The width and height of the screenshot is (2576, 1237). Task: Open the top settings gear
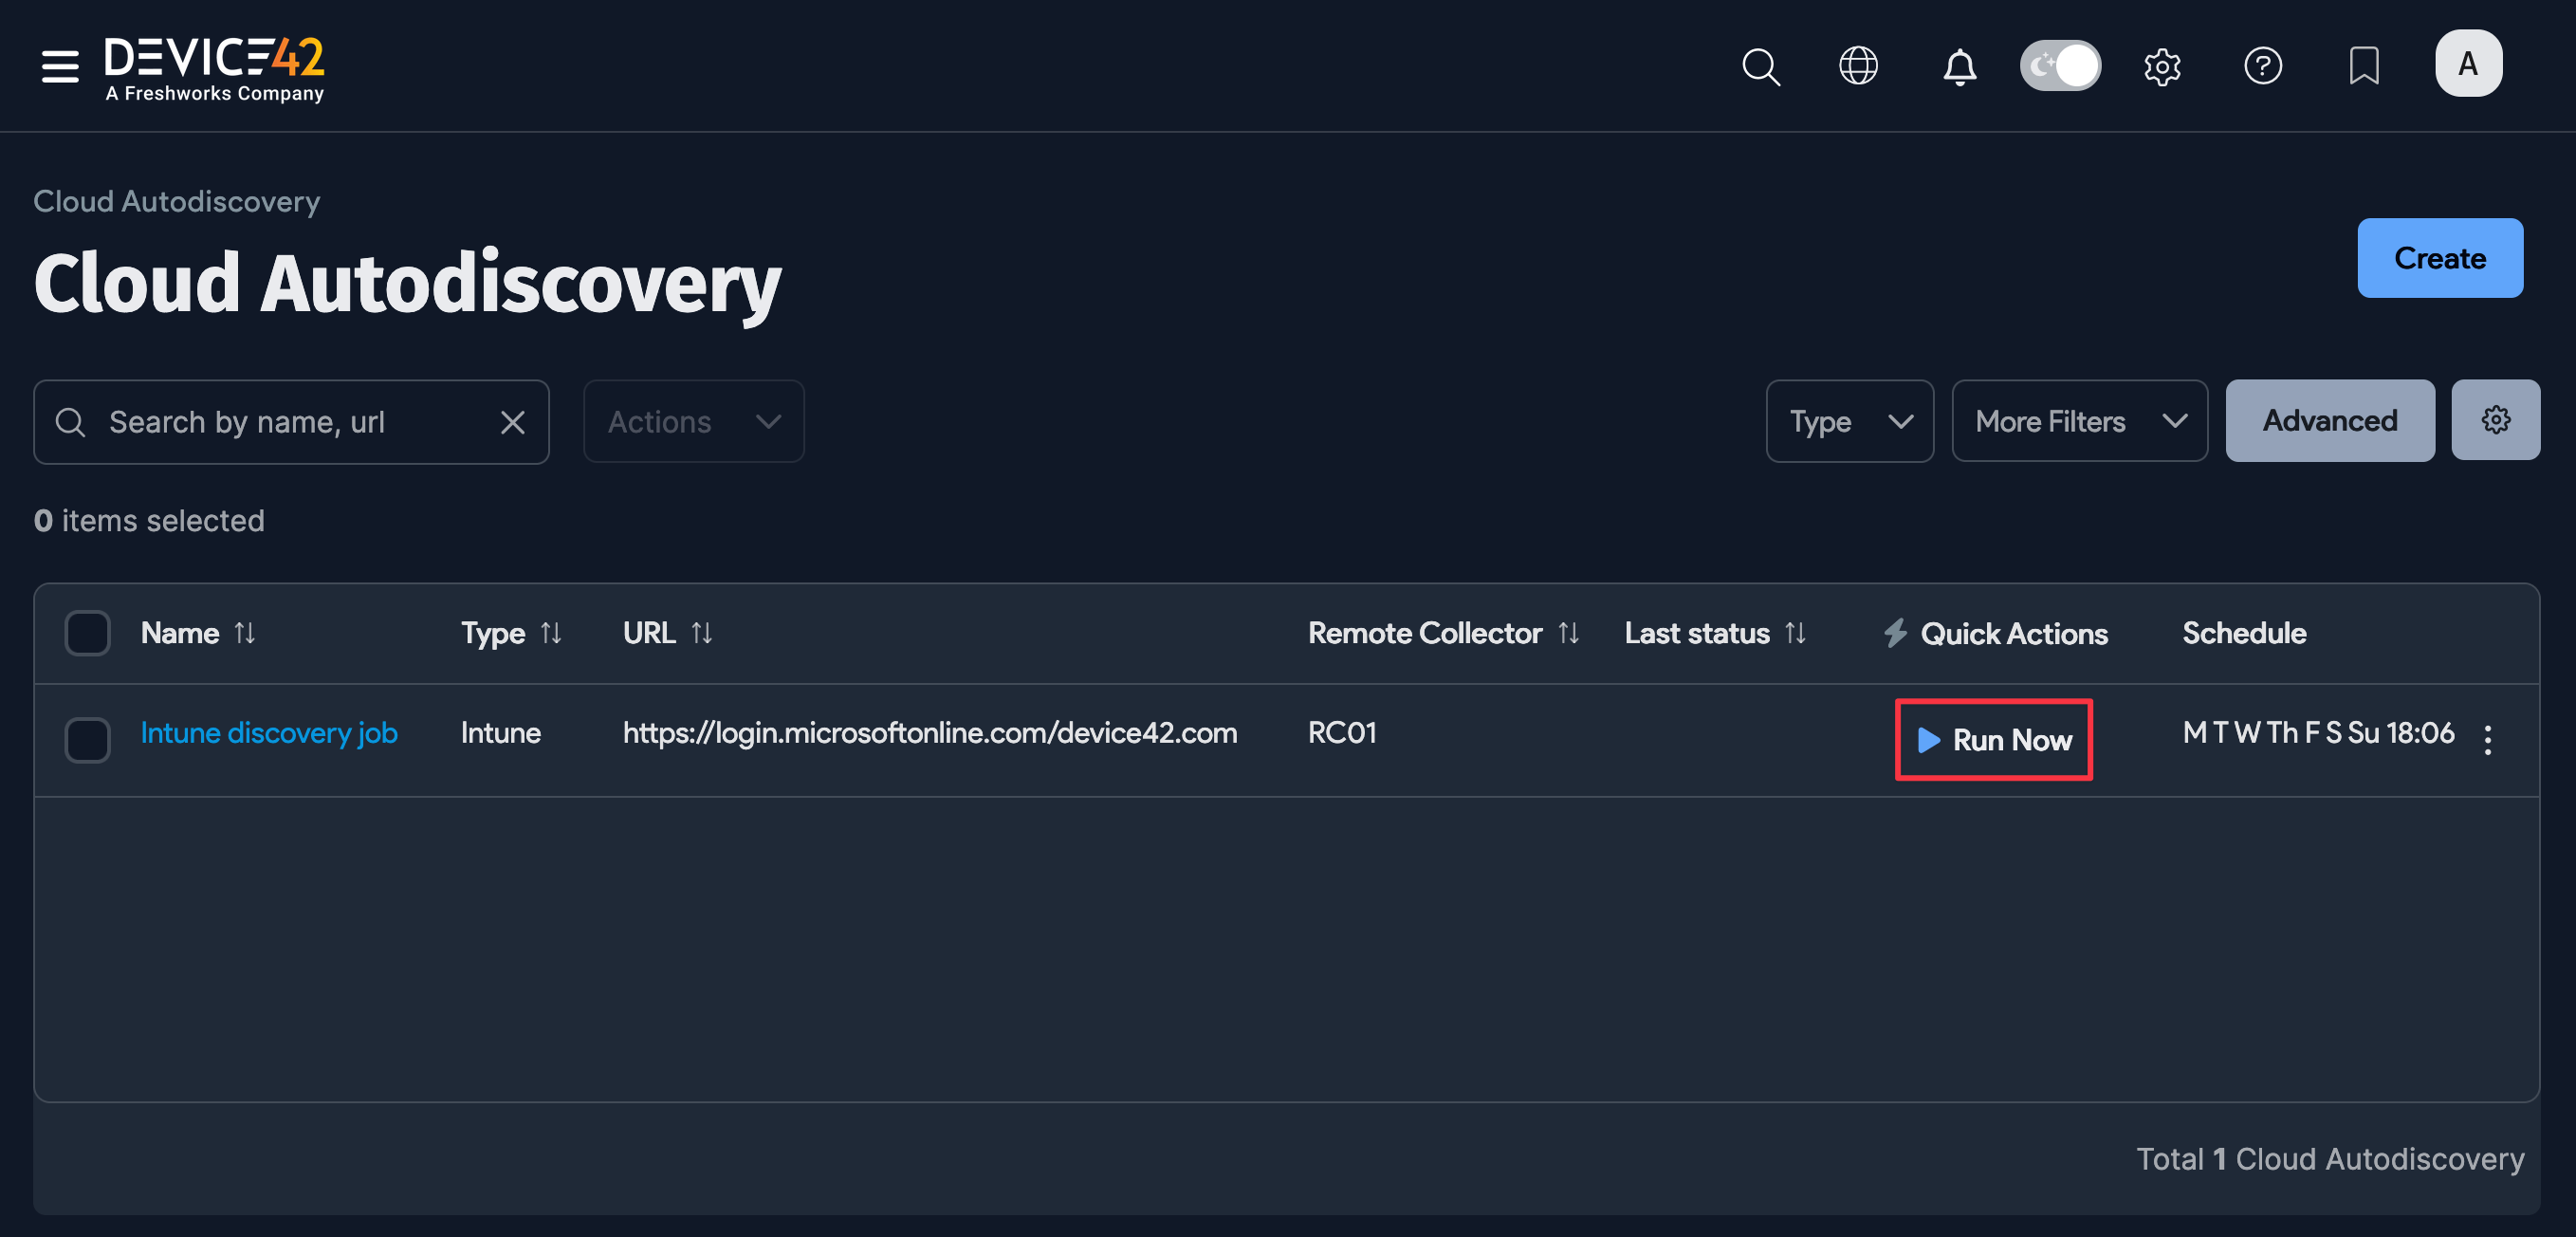[x=2162, y=66]
